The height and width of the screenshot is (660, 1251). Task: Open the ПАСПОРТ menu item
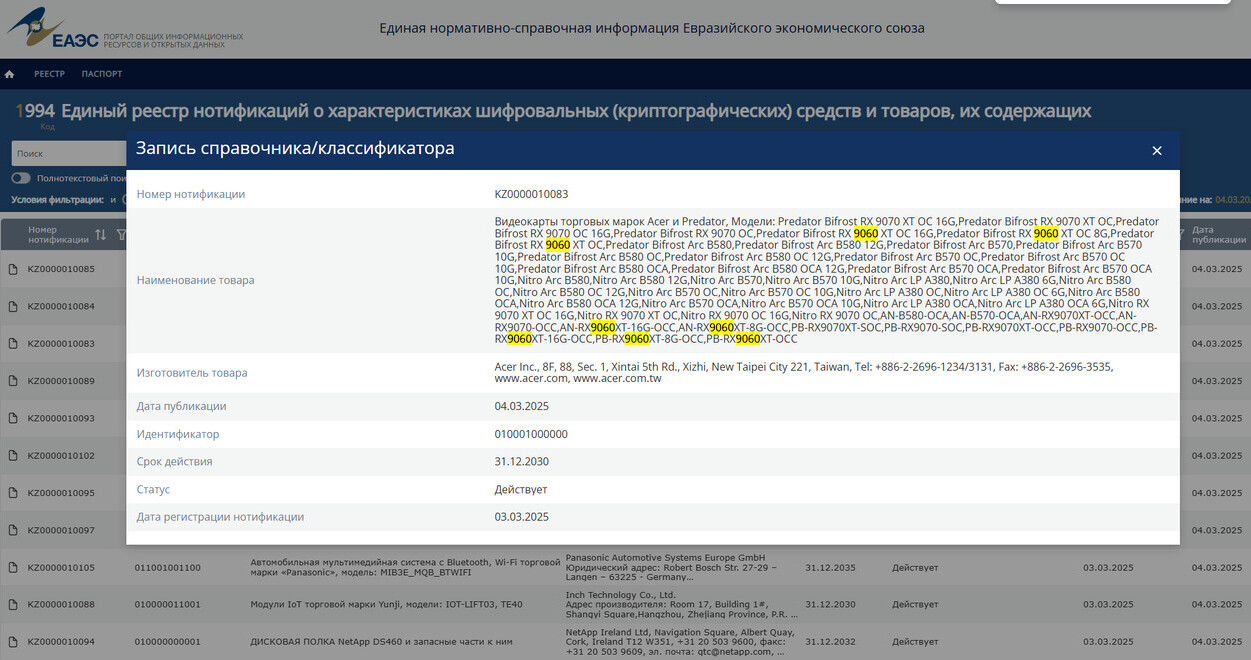[102, 74]
